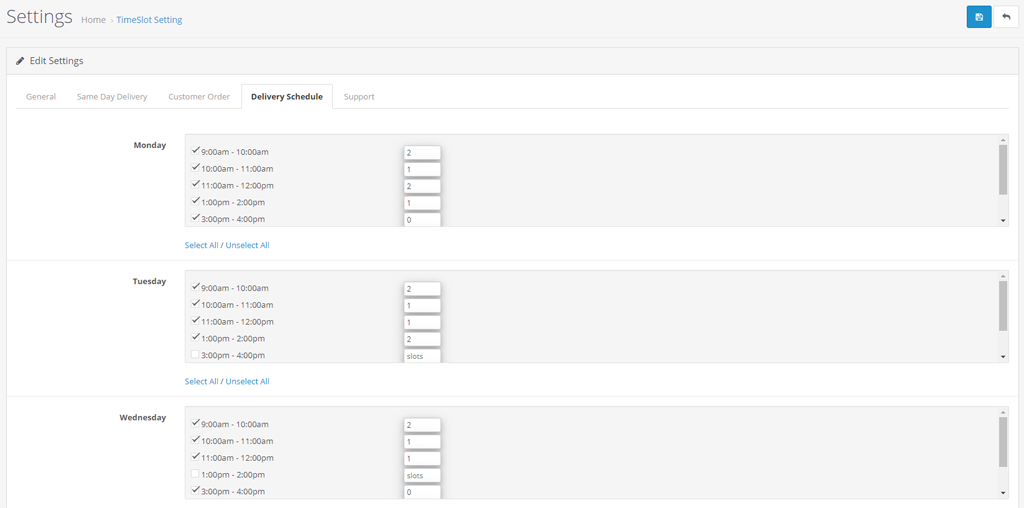Enable Tuesday 3:00pm - 4:00pm slot
This screenshot has height=508, width=1024.
click(195, 355)
